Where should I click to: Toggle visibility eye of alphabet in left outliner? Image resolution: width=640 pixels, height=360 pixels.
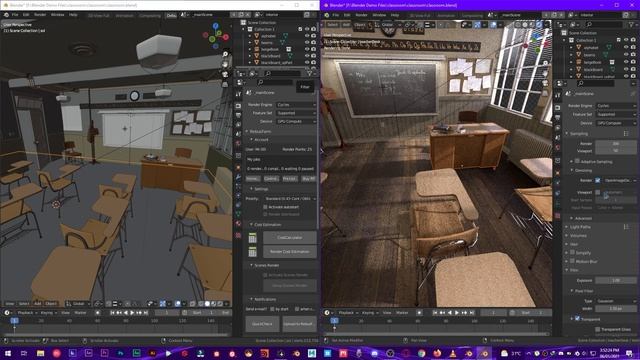pos(307,36)
